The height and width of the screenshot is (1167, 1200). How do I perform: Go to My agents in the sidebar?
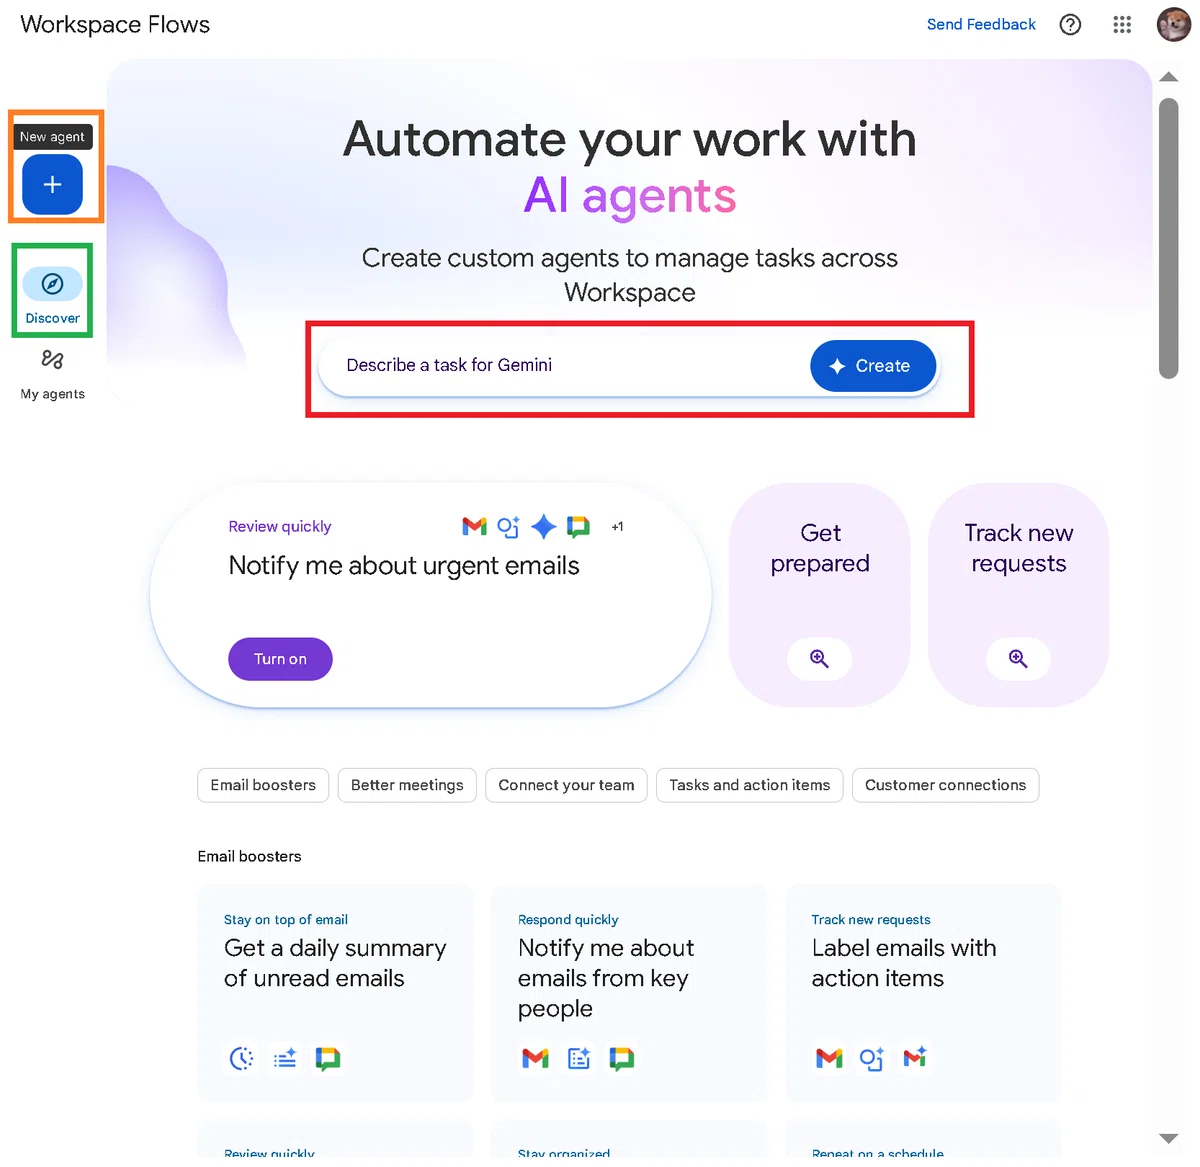[x=52, y=374]
